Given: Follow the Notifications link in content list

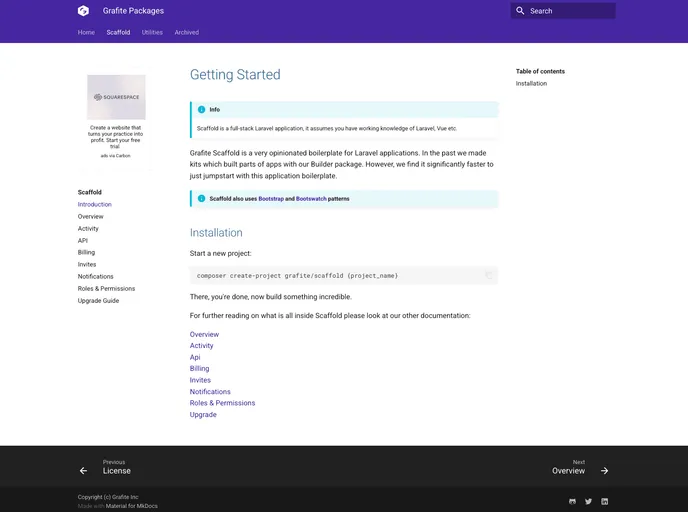Looking at the screenshot, I should pyautogui.click(x=210, y=391).
